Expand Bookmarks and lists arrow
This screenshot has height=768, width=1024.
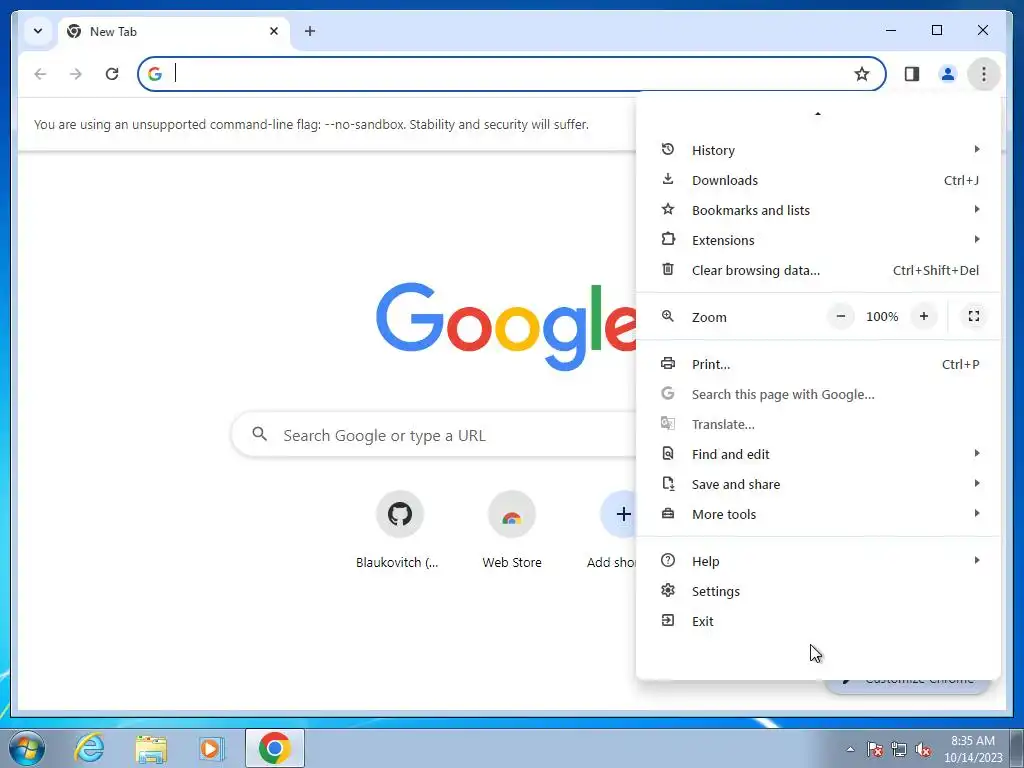(977, 210)
